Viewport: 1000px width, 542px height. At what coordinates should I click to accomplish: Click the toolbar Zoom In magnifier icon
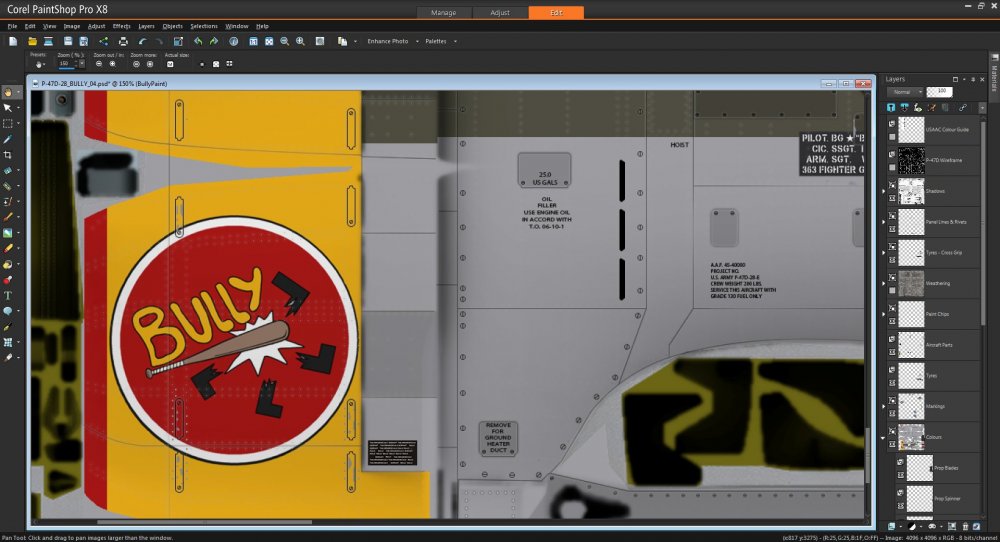pyautogui.click(x=300, y=41)
